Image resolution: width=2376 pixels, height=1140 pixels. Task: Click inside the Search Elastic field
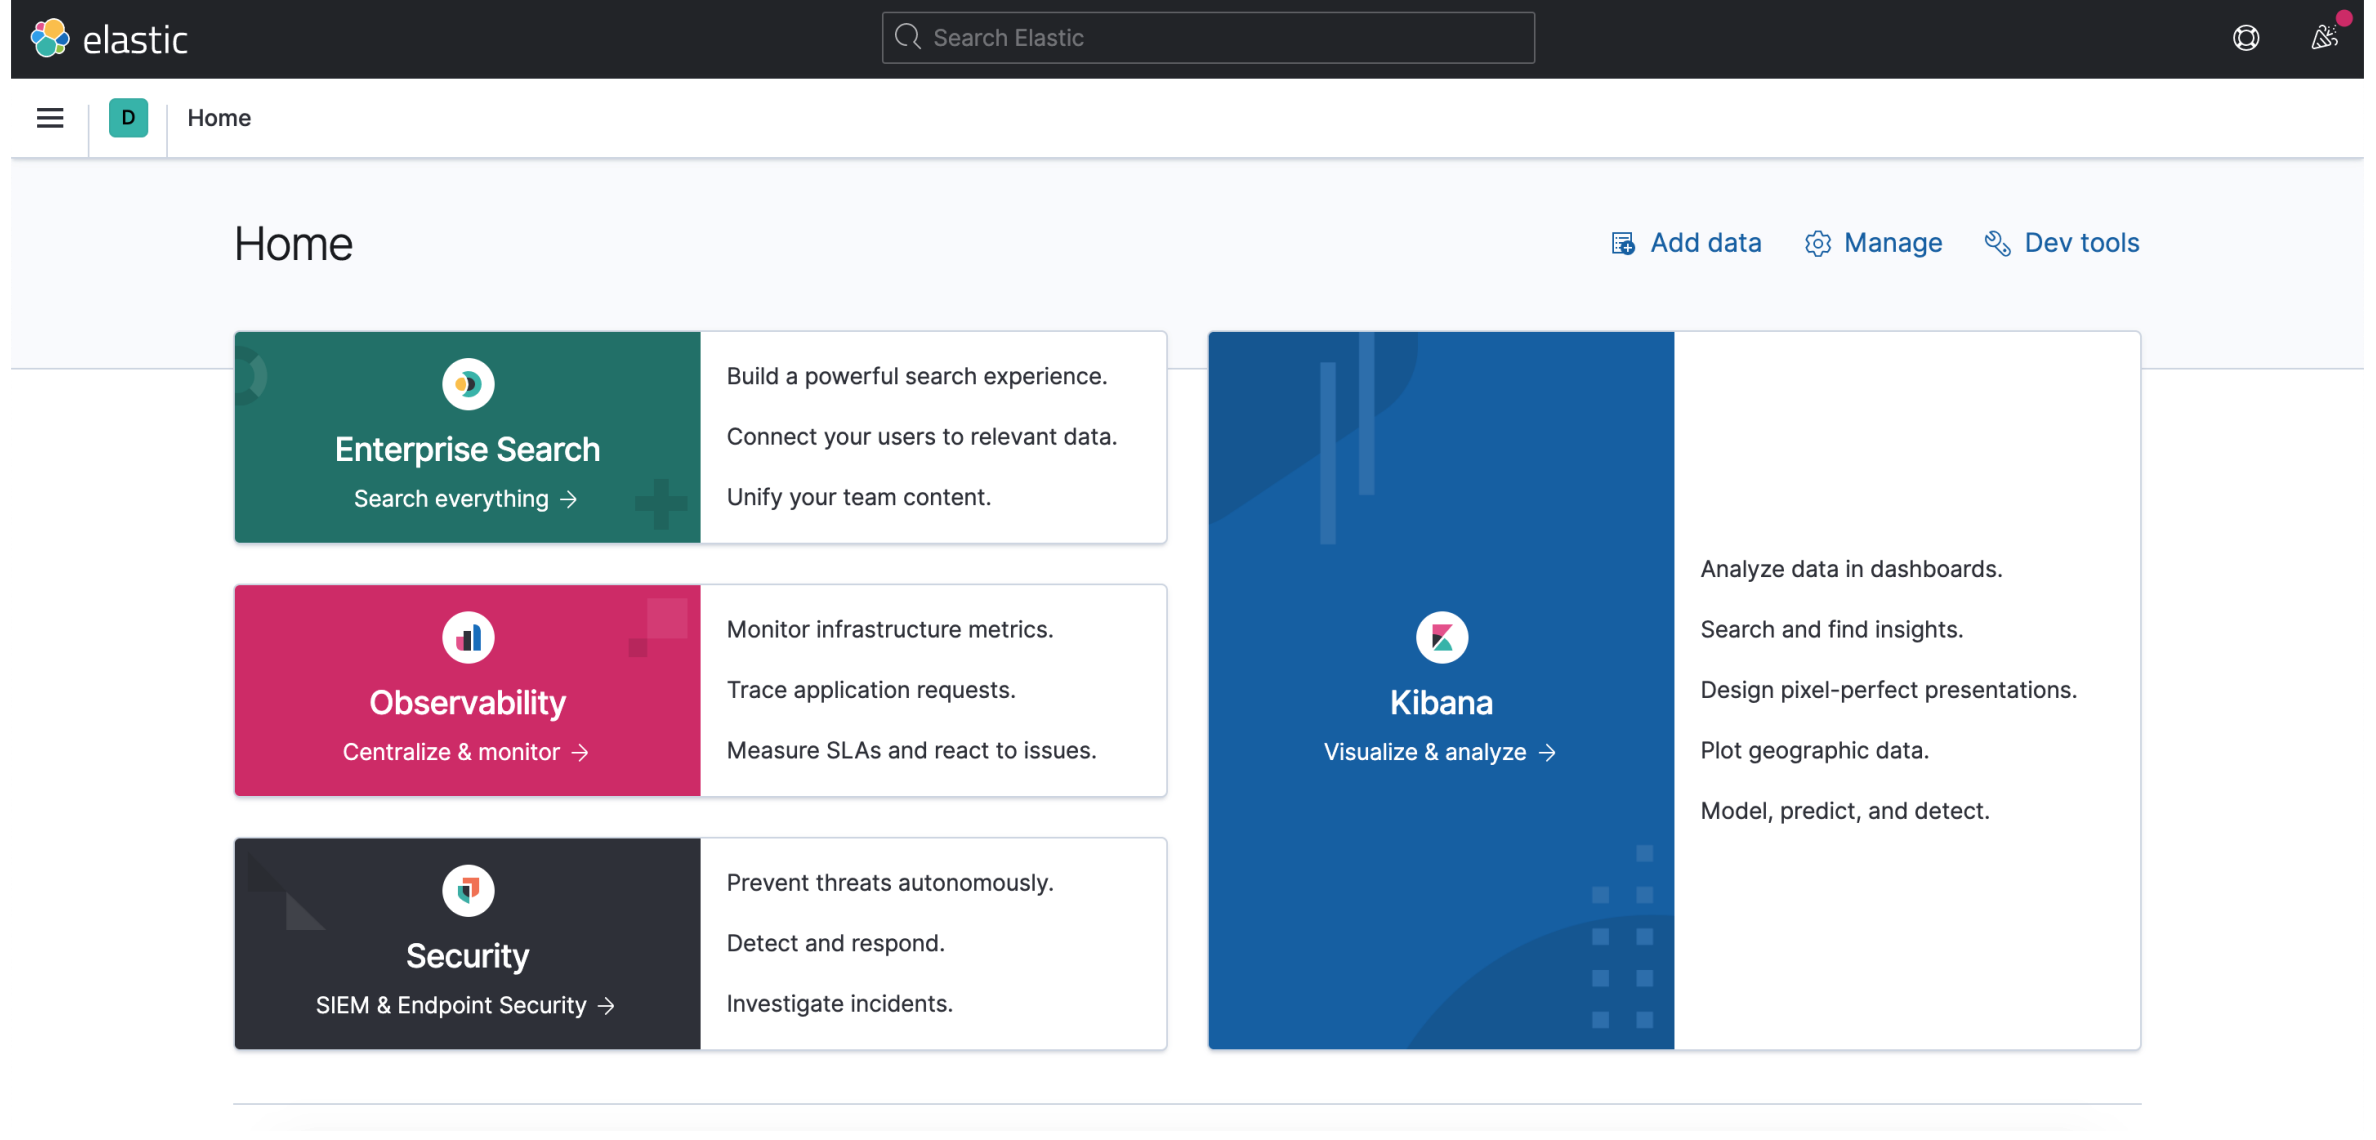click(1208, 38)
